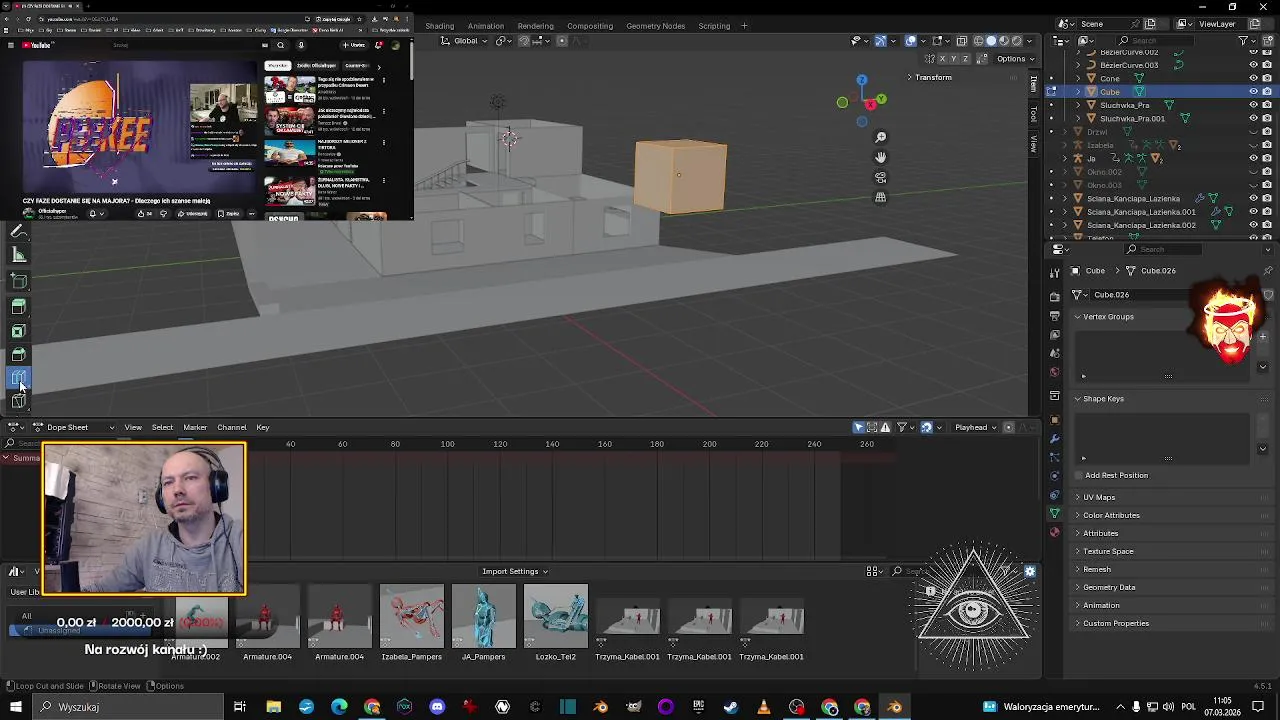1280x720 pixels.
Task: Toggle proportional editing button
Action: pos(562,41)
